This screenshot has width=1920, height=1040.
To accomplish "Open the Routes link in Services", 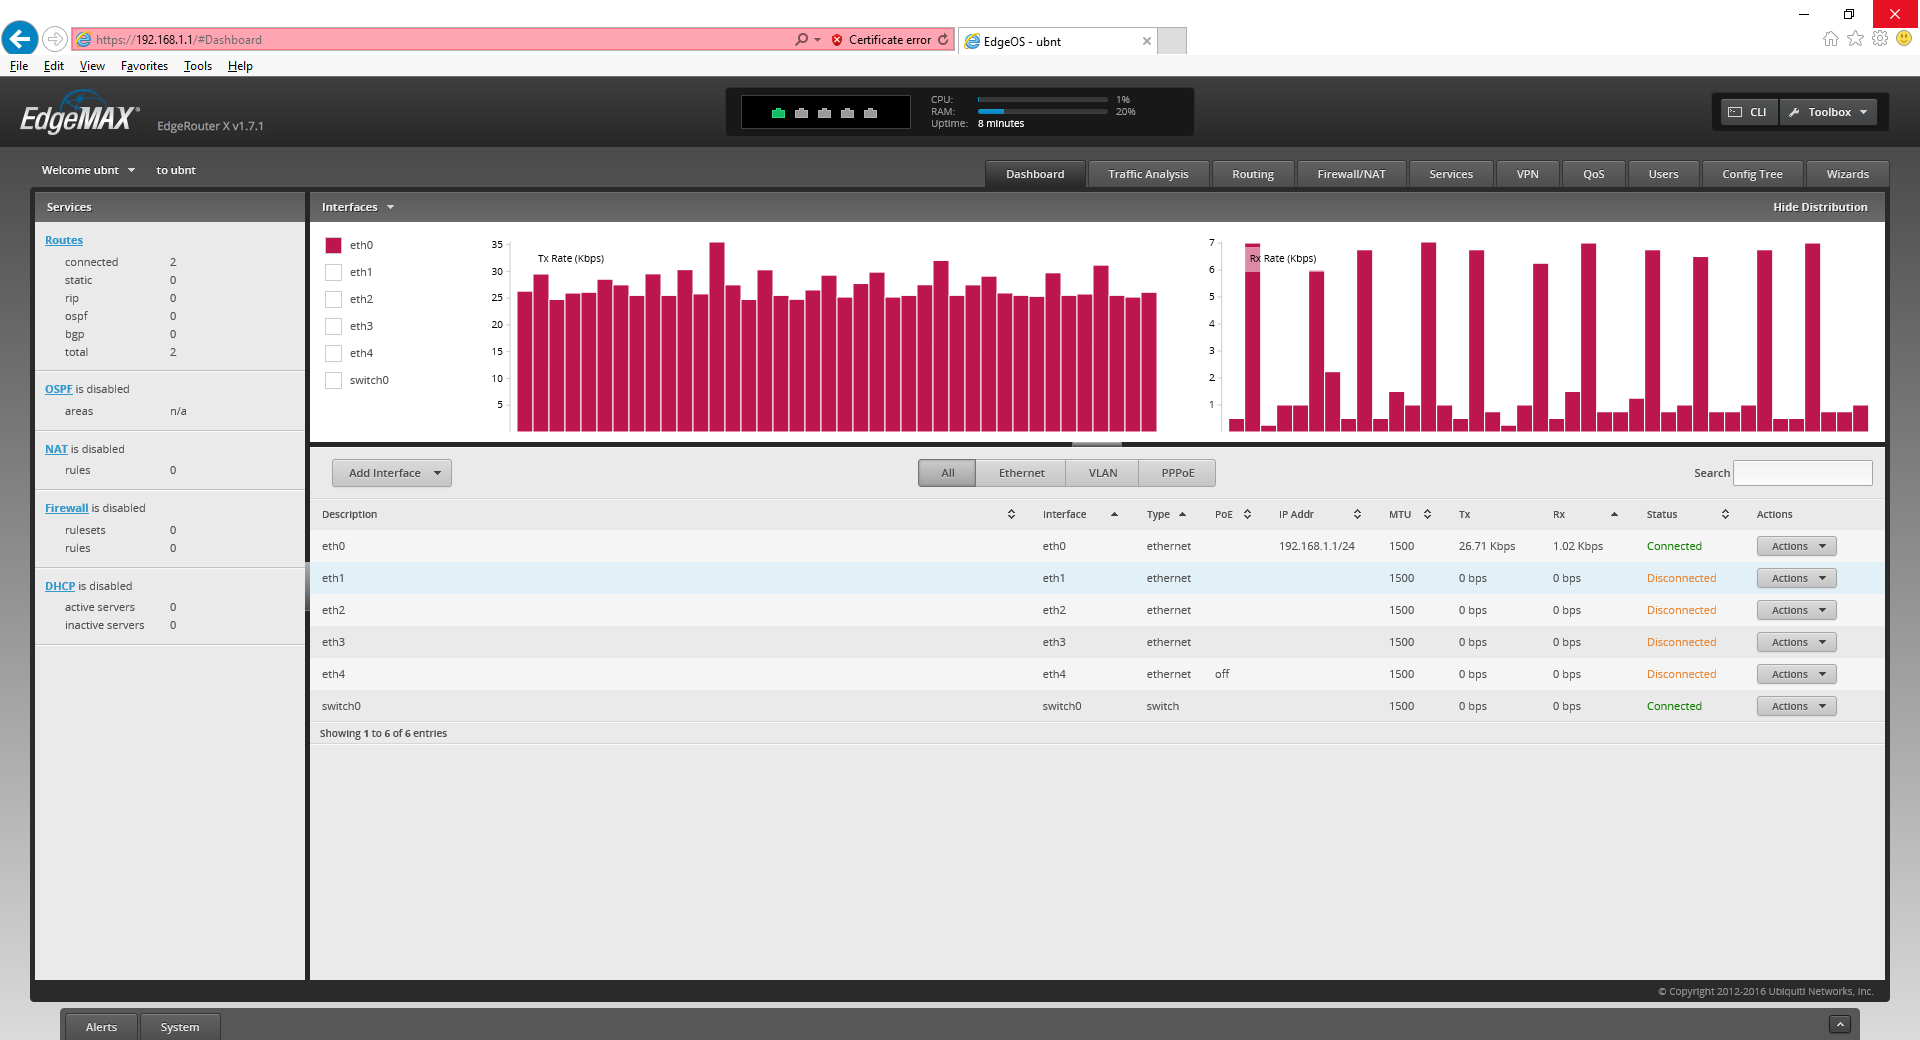I will tap(64, 240).
